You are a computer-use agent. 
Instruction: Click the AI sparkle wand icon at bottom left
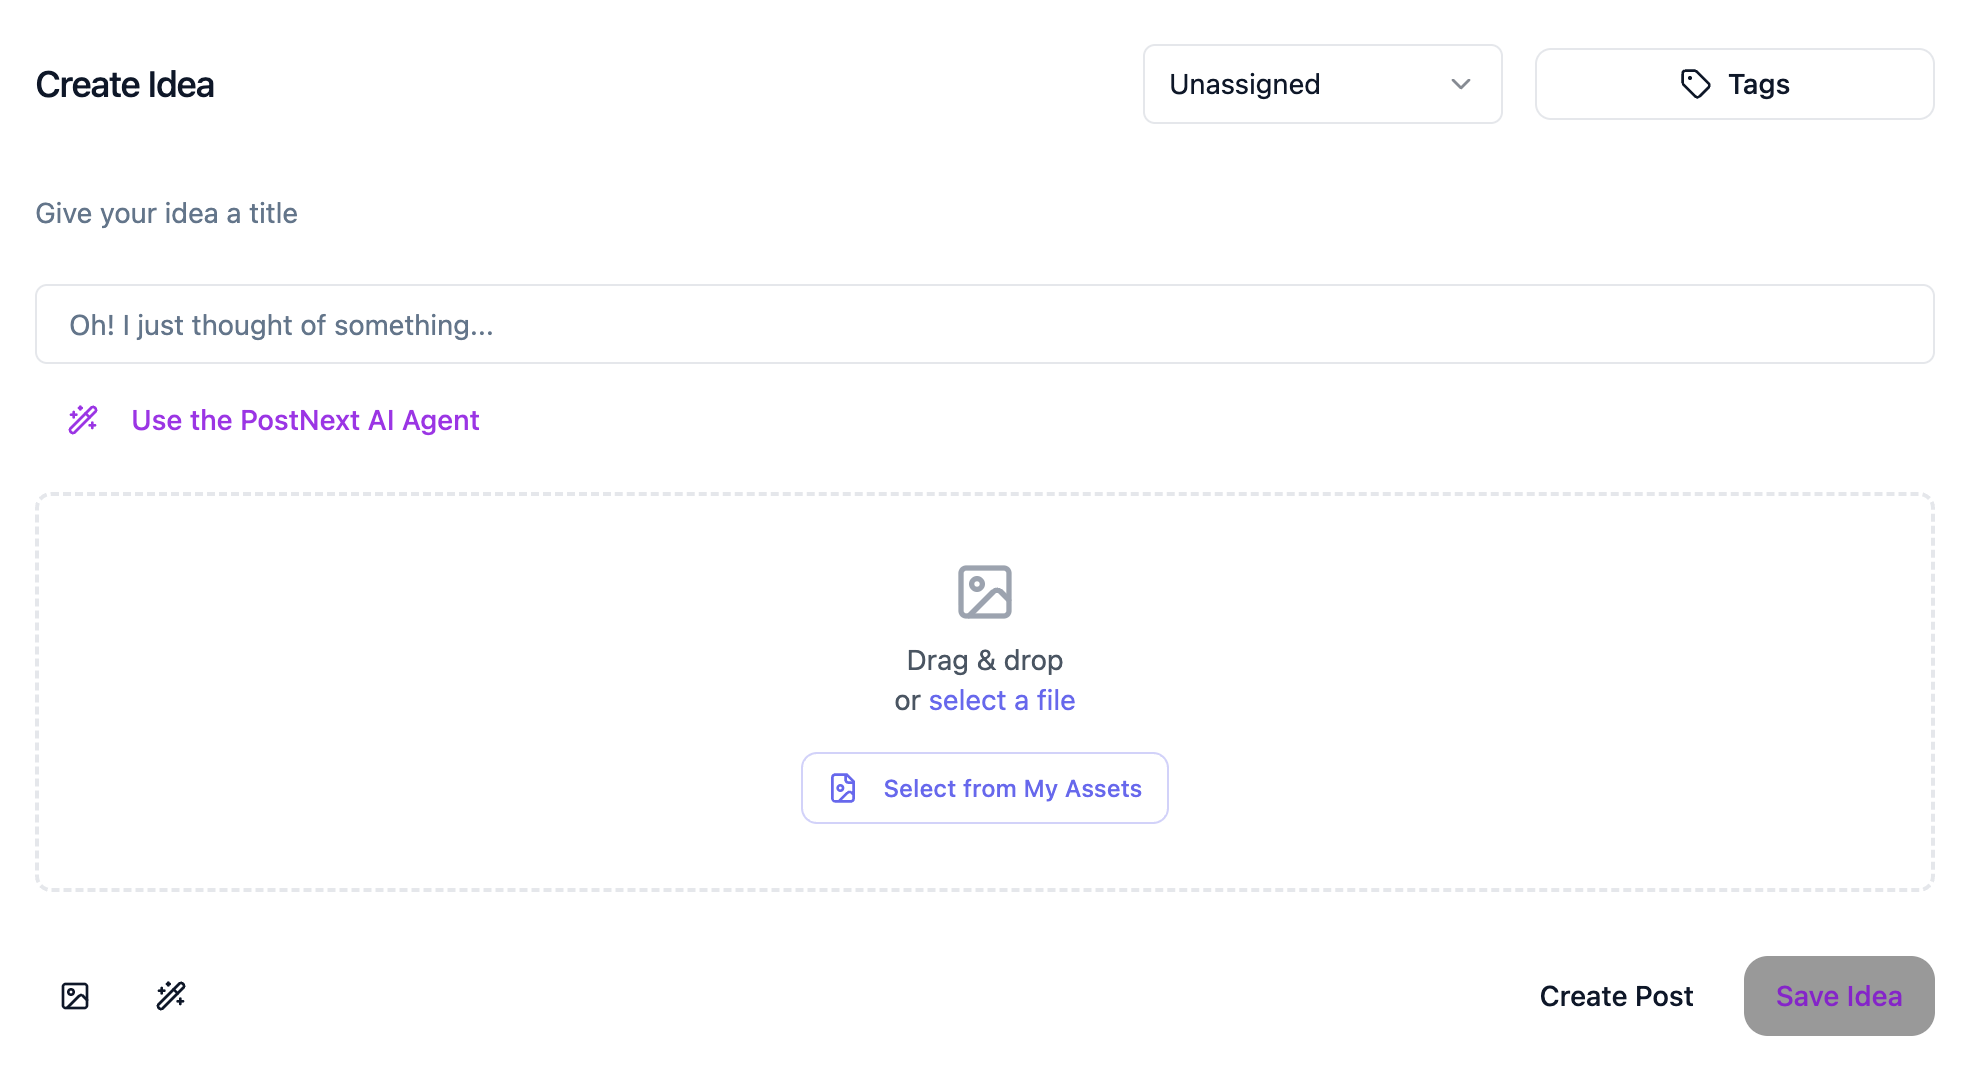[x=170, y=995]
